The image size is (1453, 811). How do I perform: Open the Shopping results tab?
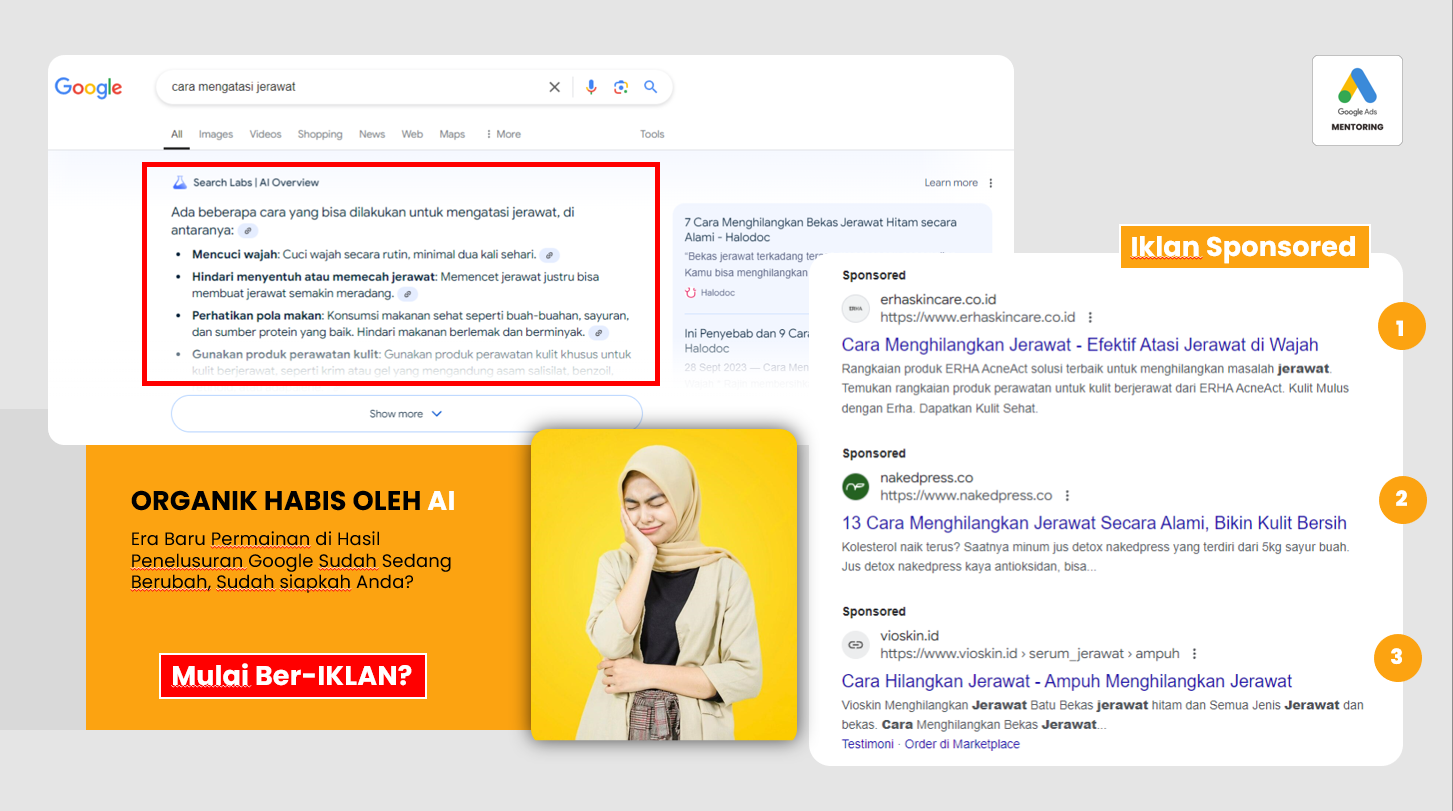tap(320, 134)
